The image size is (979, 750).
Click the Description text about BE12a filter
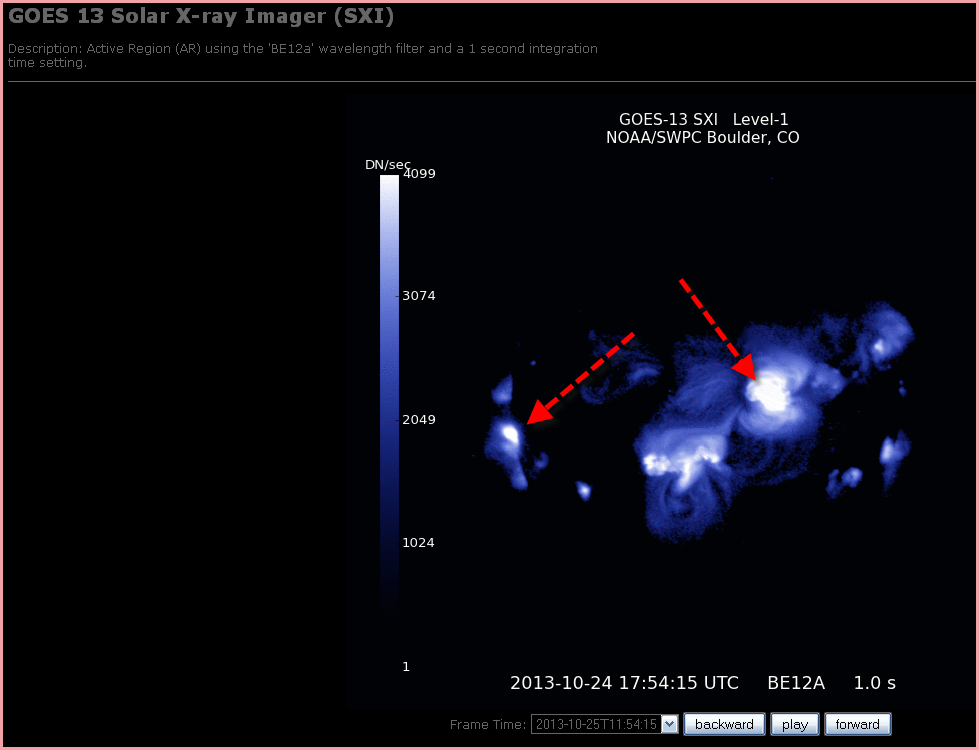[303, 56]
